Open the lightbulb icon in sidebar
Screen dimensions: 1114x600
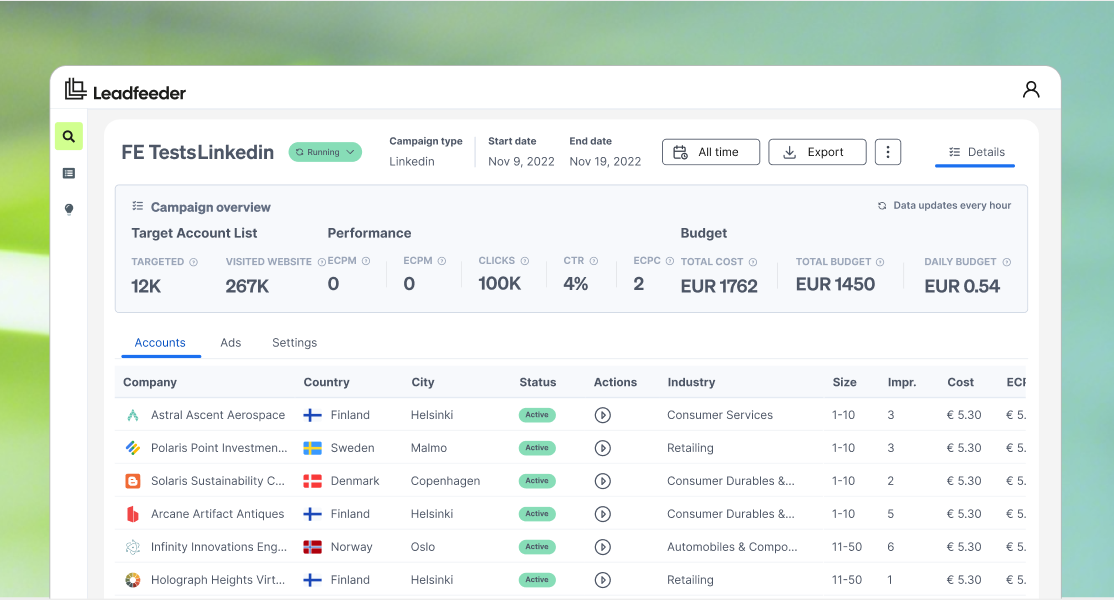[x=69, y=209]
